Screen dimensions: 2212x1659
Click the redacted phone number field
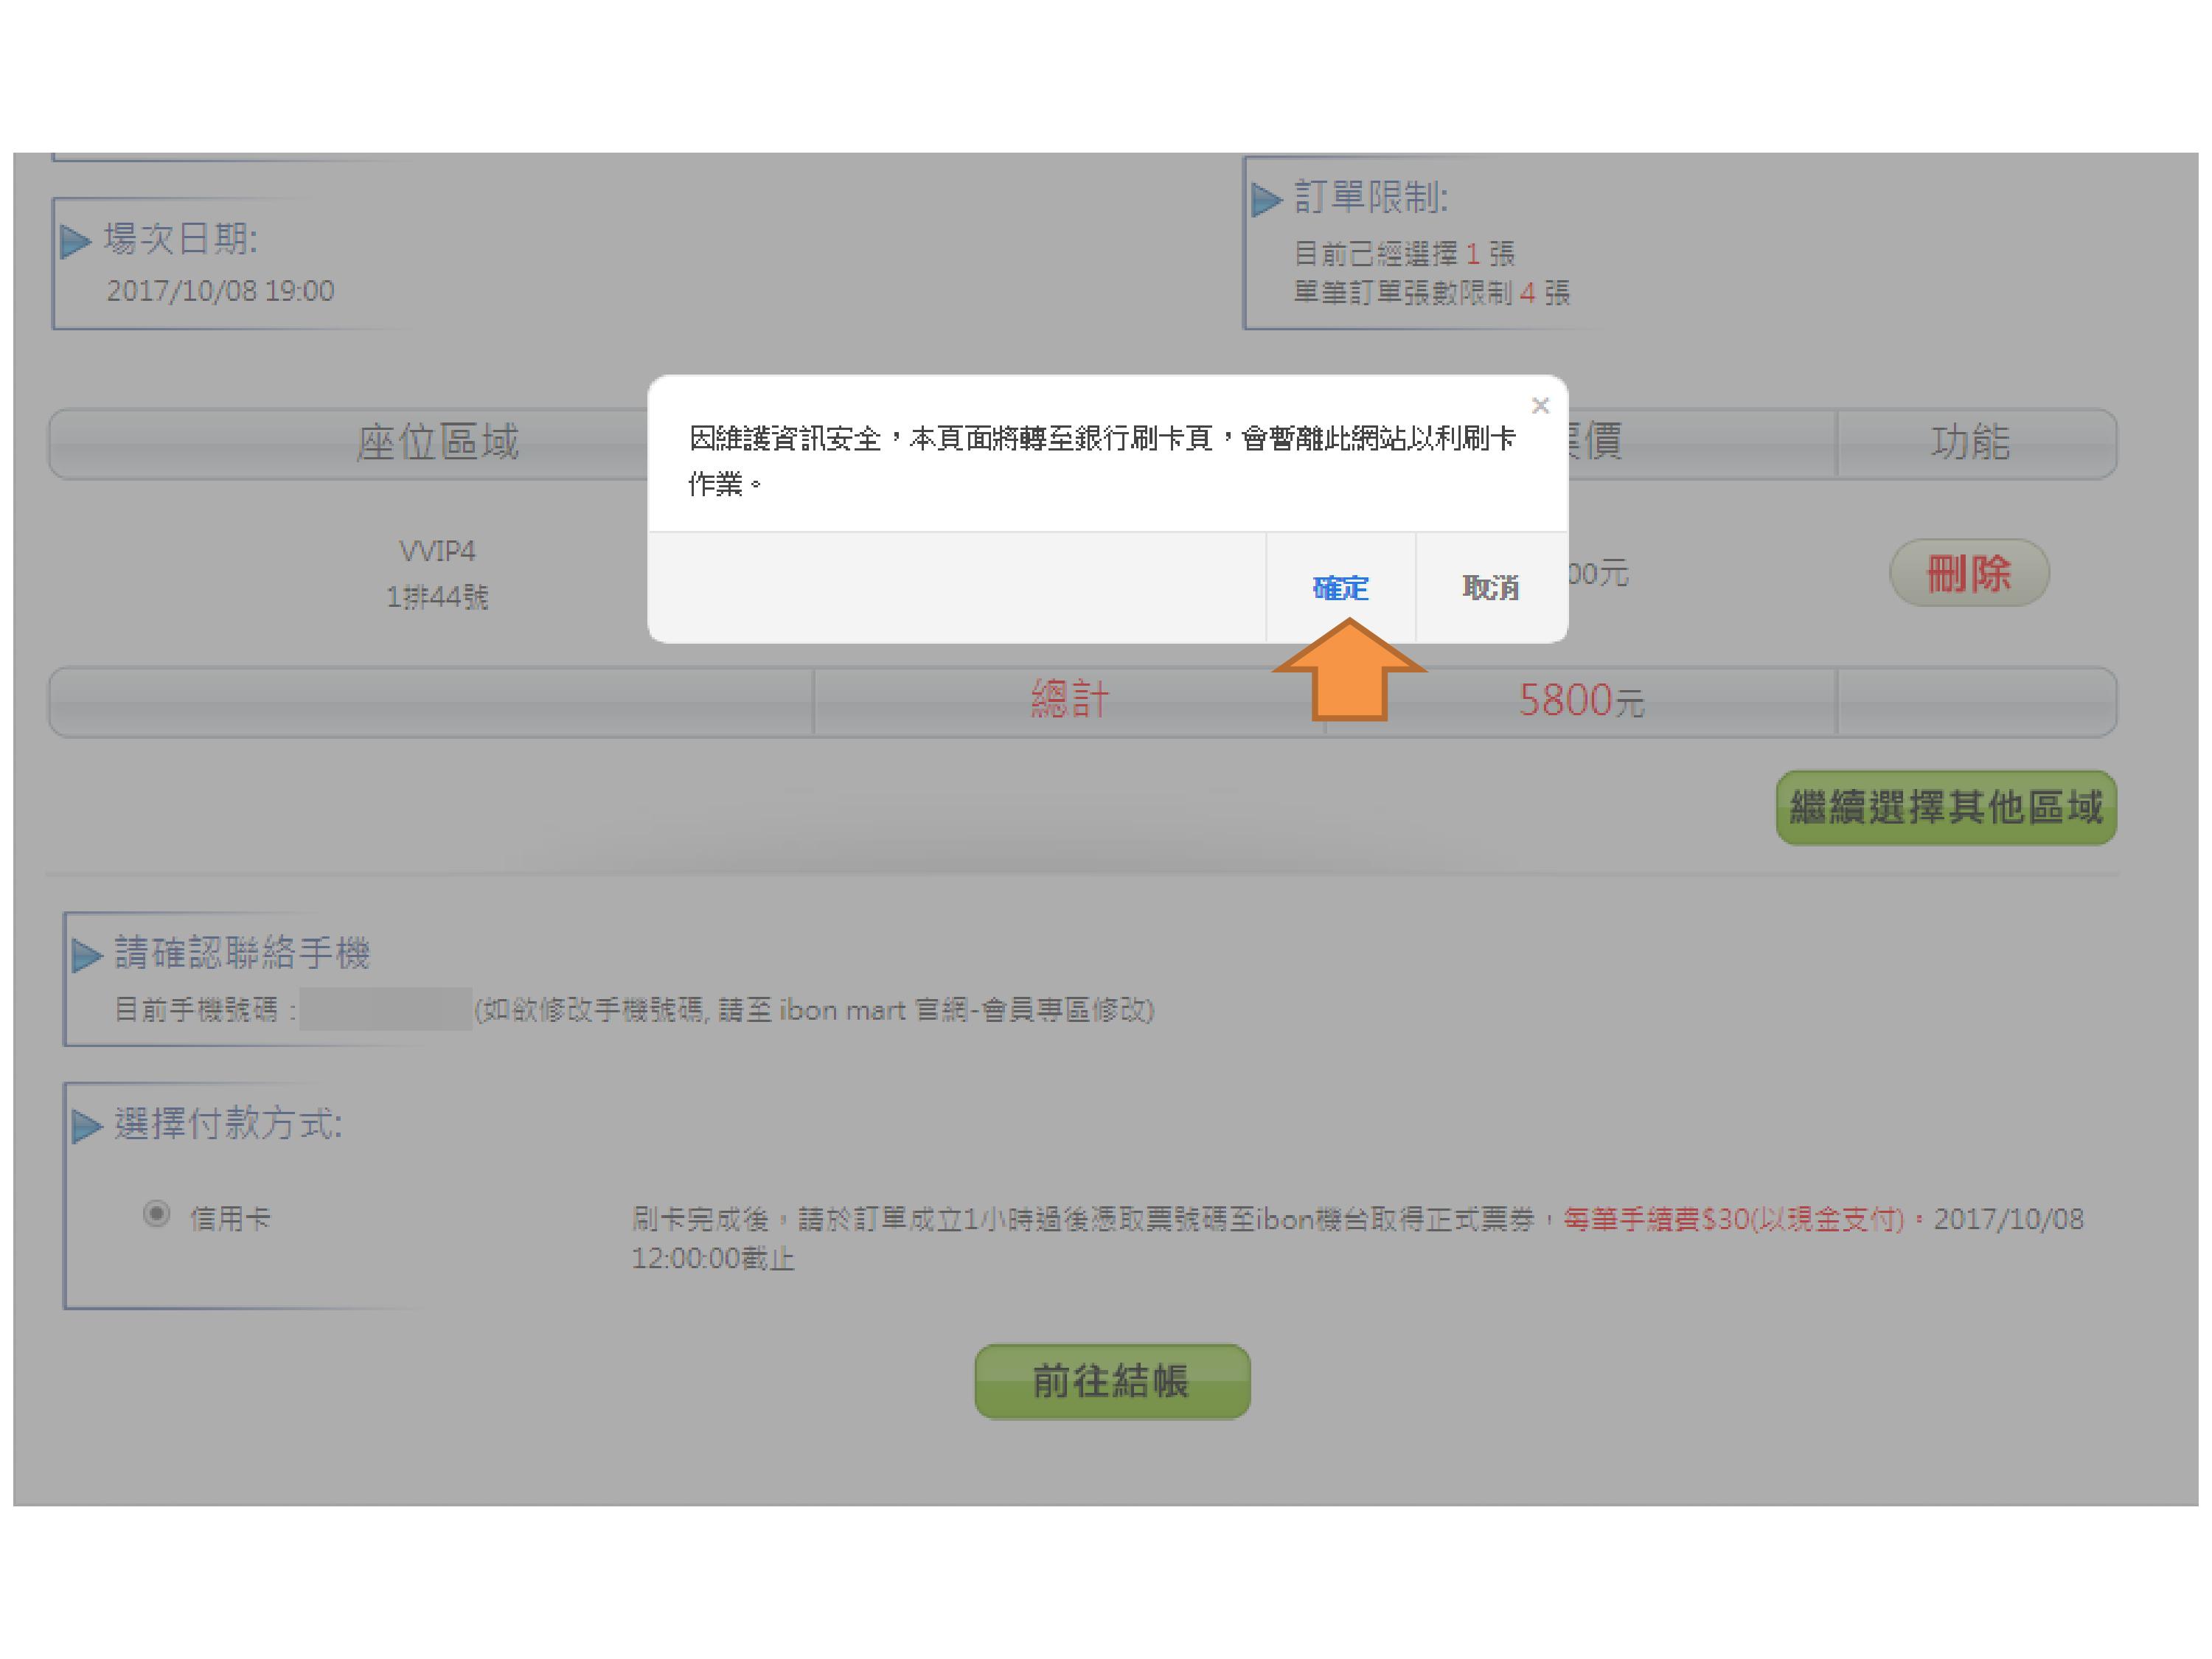point(385,1009)
